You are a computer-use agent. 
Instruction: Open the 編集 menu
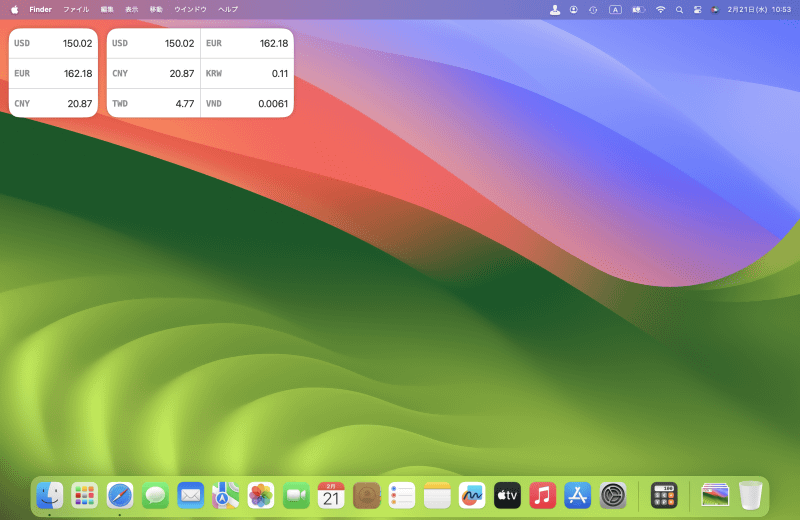click(x=107, y=10)
